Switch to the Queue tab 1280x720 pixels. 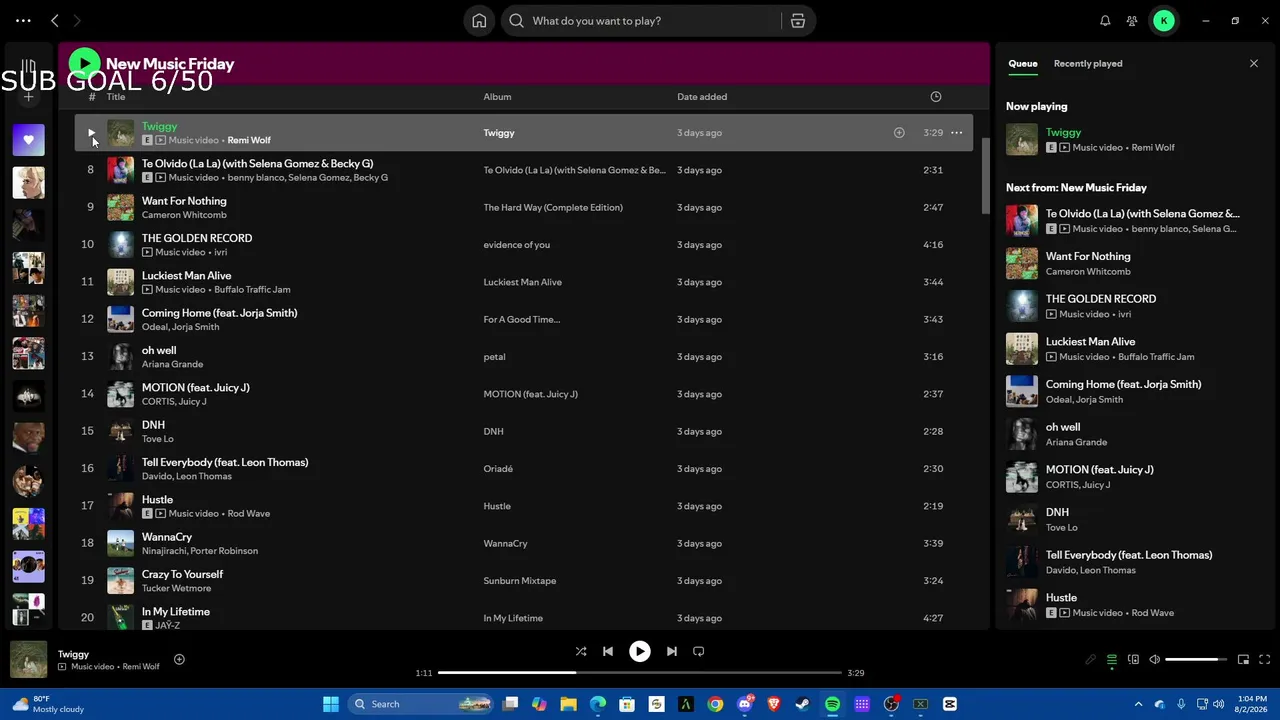tap(1023, 64)
